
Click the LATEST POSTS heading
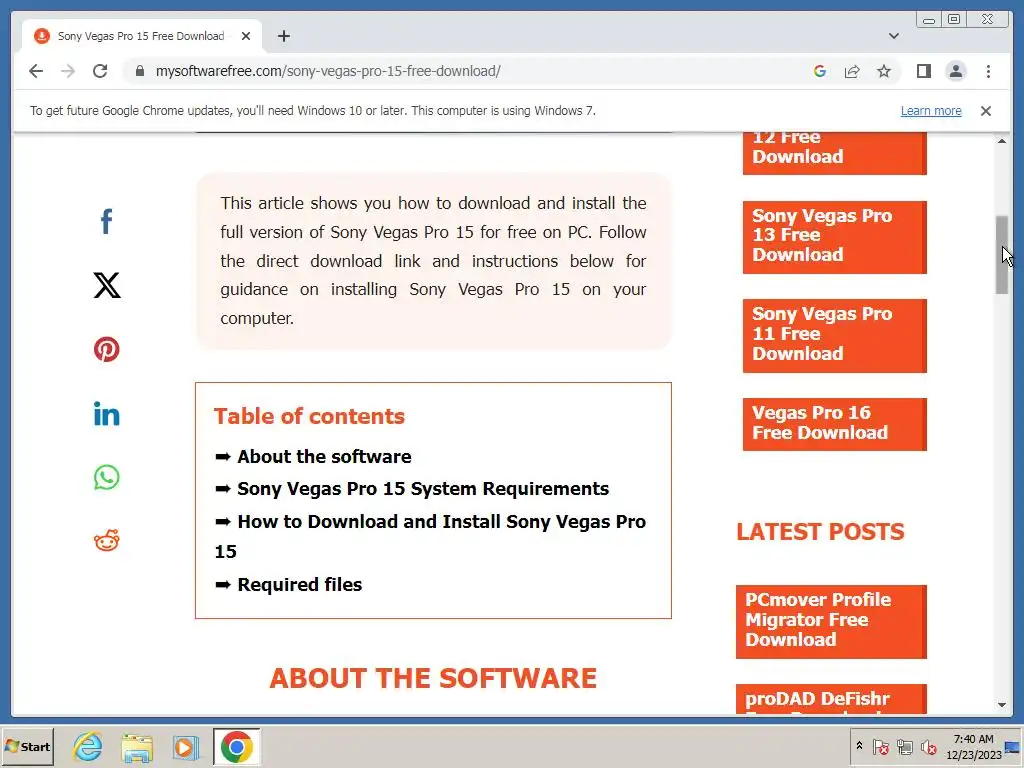click(820, 532)
